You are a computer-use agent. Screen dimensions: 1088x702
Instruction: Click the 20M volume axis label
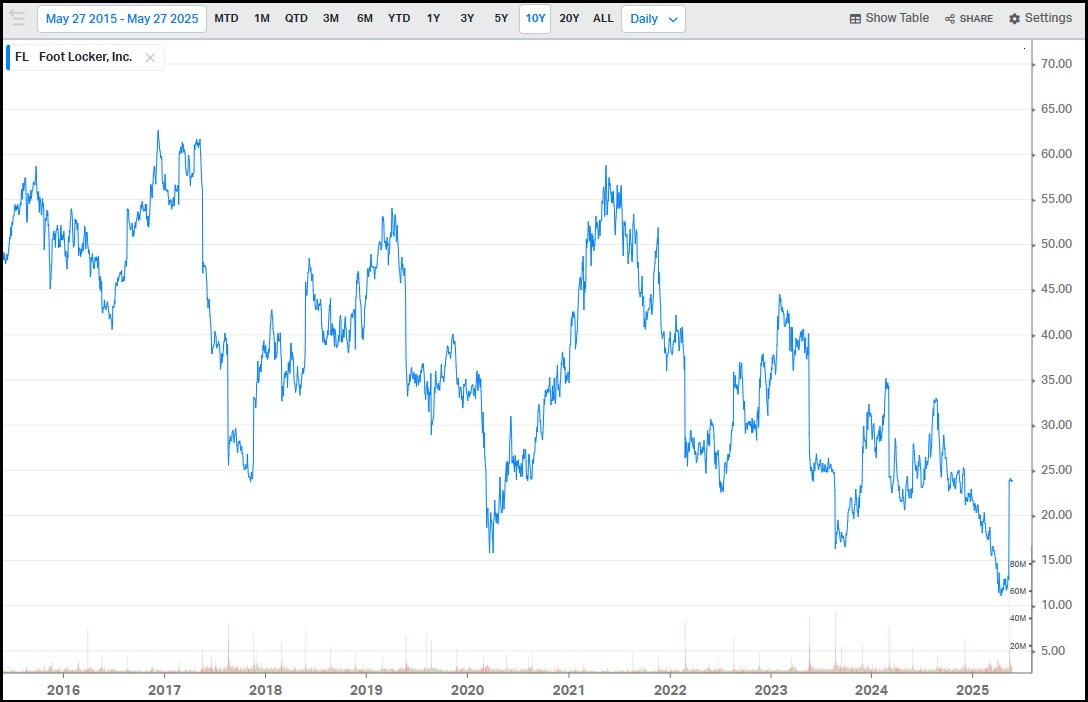click(1018, 646)
